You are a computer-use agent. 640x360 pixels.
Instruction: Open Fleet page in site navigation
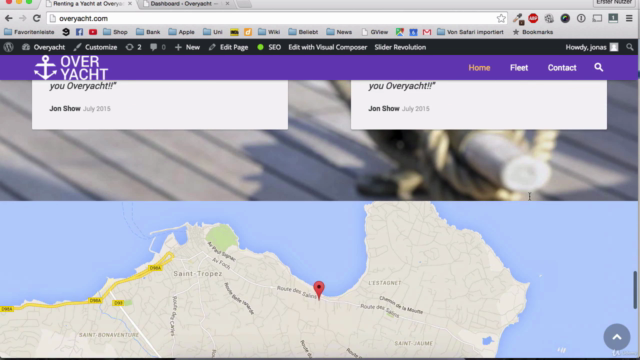coord(519,68)
